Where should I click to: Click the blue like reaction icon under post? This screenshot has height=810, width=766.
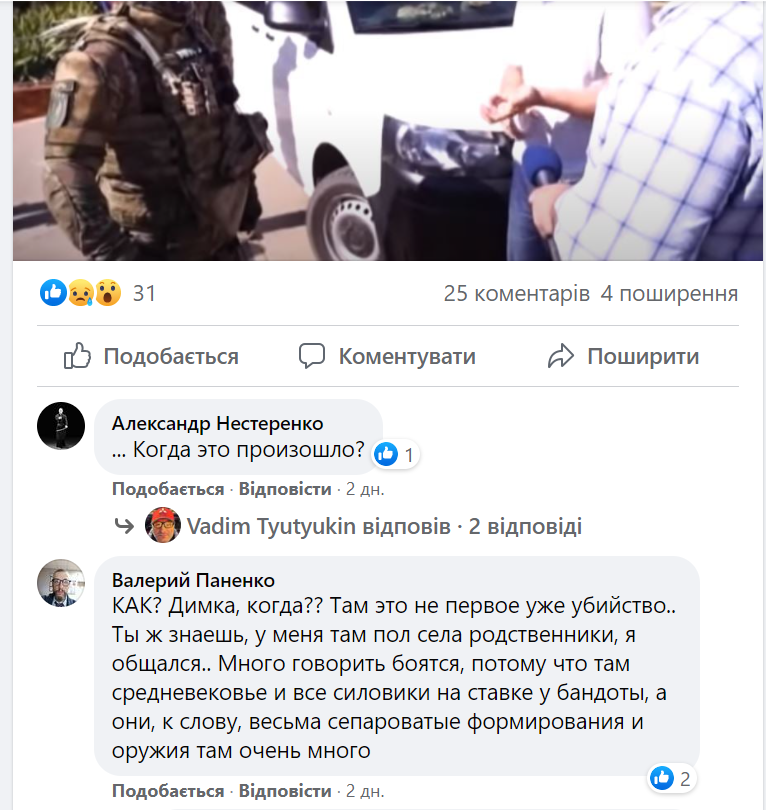click(53, 293)
